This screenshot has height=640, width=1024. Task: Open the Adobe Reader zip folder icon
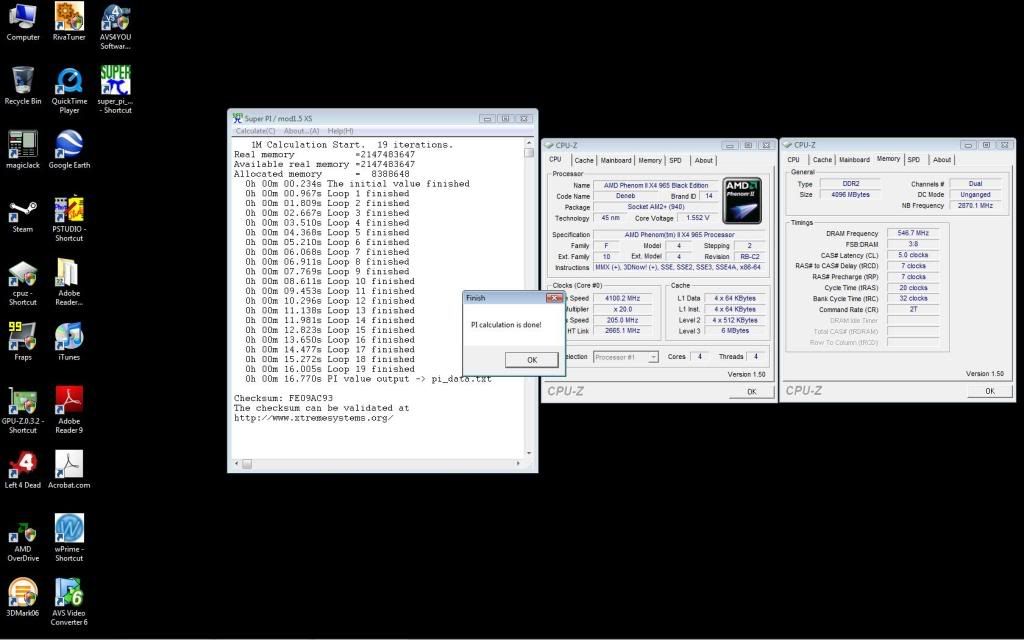point(69,282)
